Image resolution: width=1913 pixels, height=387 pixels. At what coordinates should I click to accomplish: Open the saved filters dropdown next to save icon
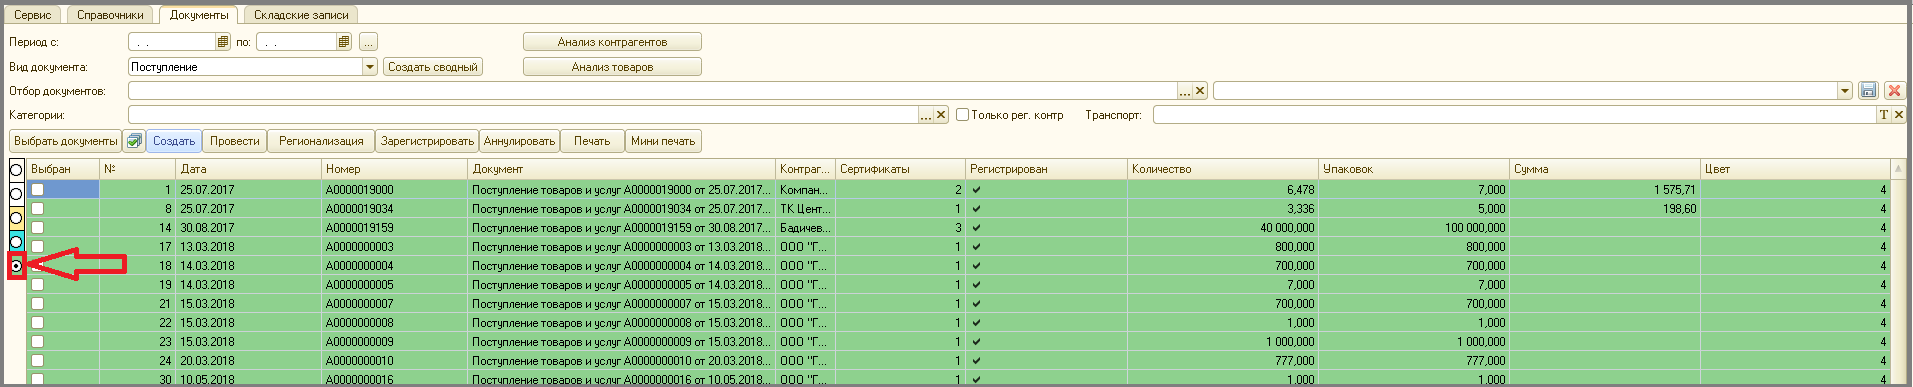click(x=1845, y=91)
